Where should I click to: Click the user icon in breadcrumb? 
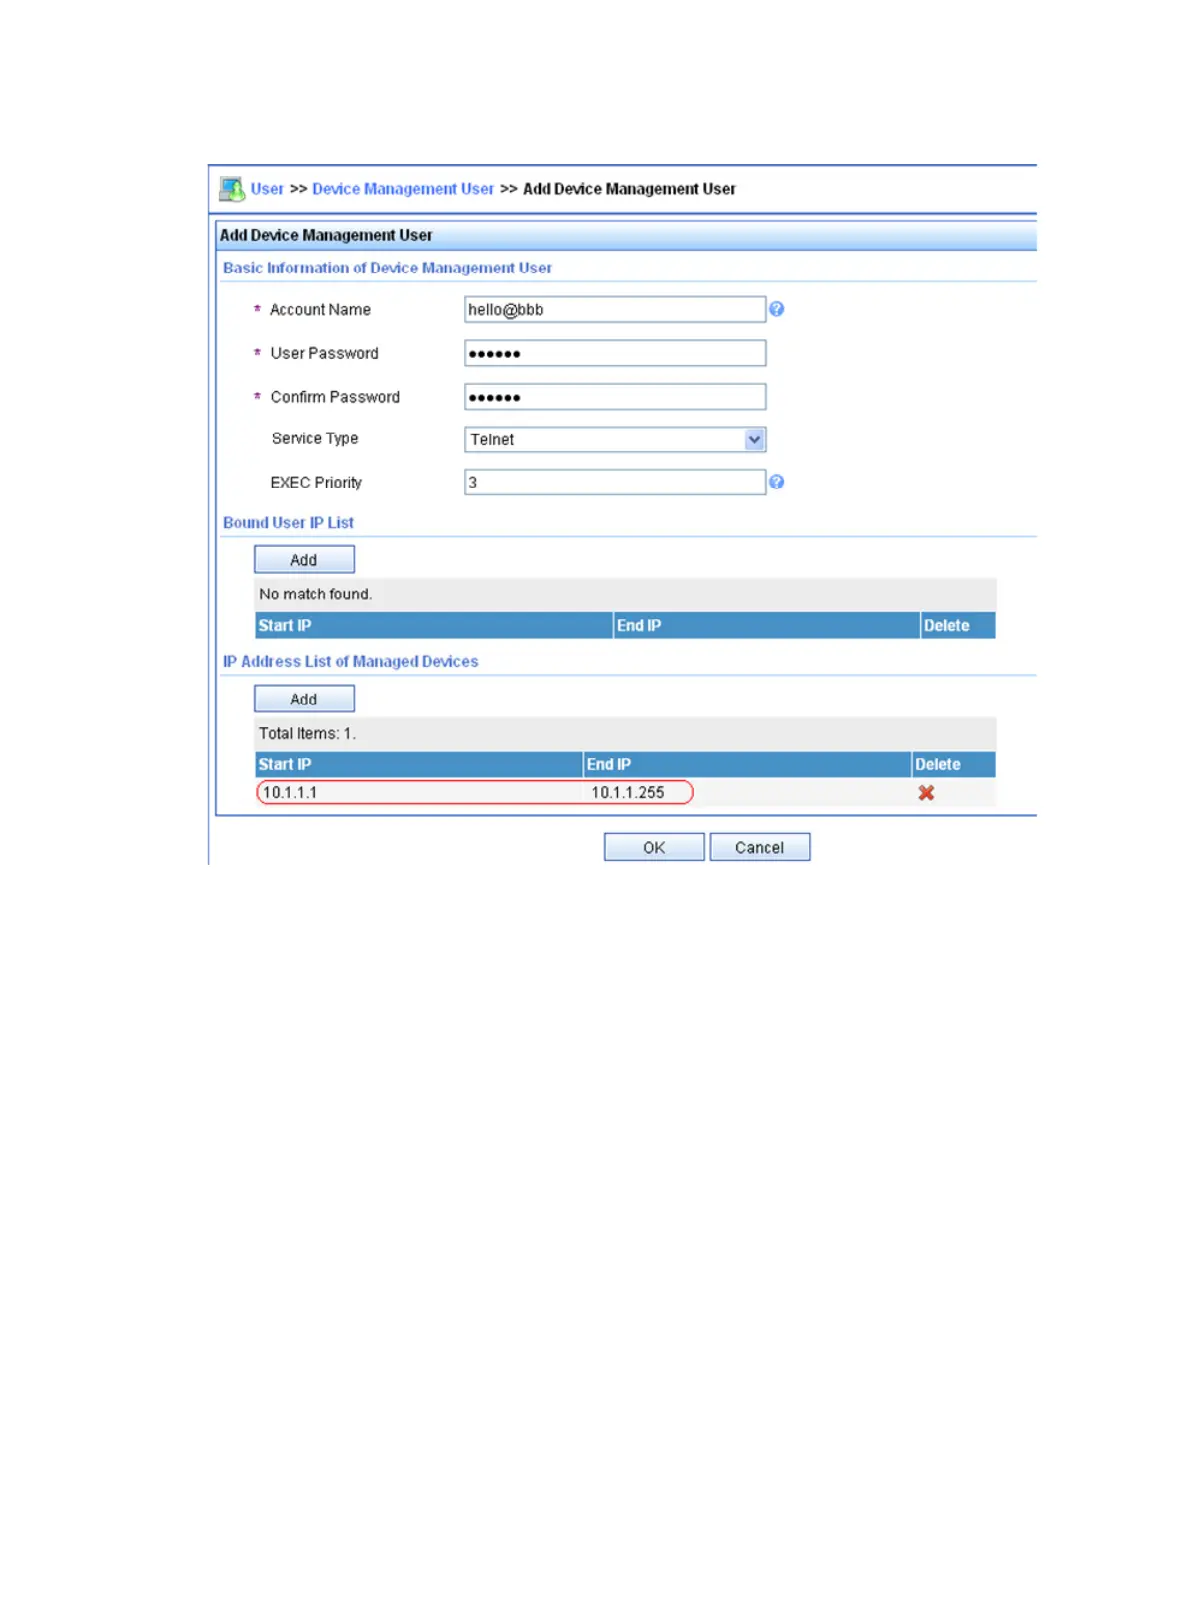(x=231, y=188)
